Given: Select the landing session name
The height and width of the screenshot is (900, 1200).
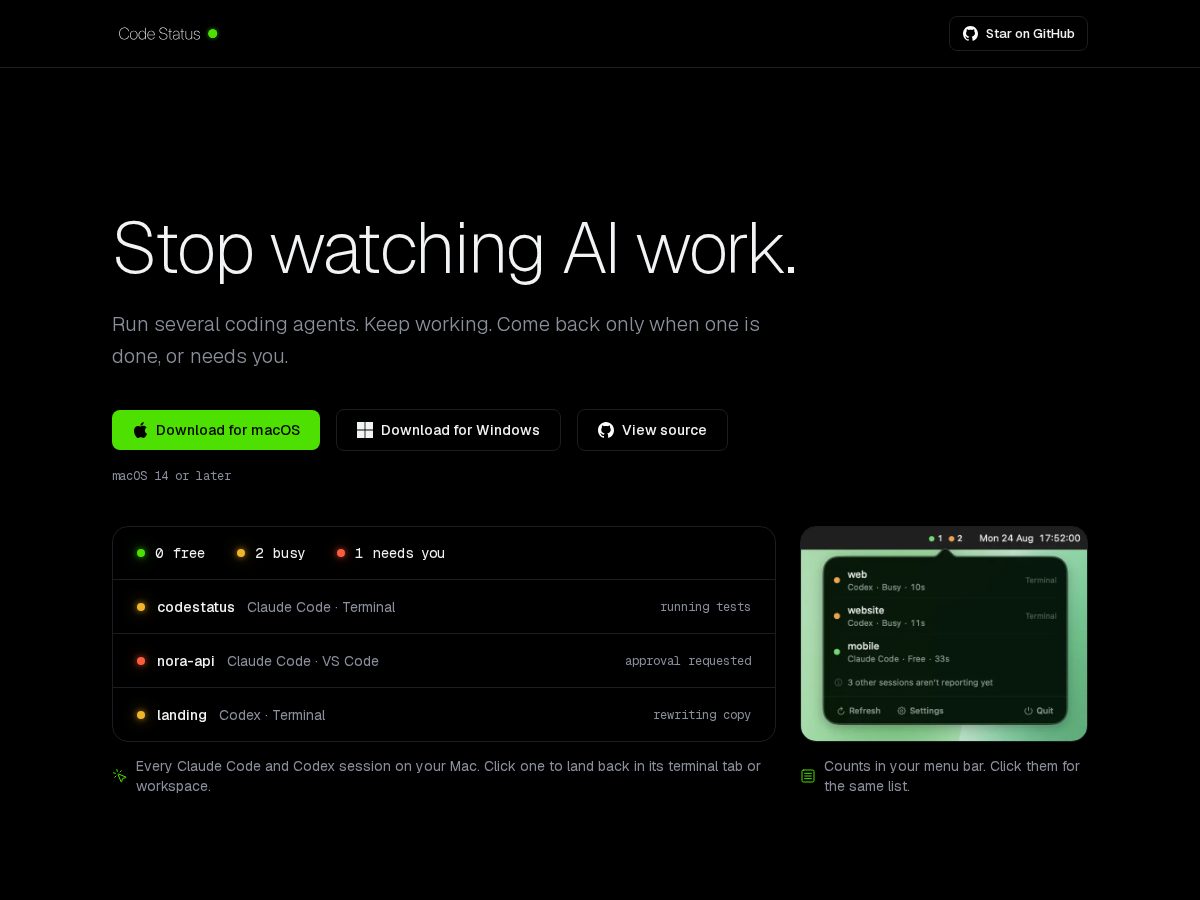Looking at the screenshot, I should click(x=182, y=715).
